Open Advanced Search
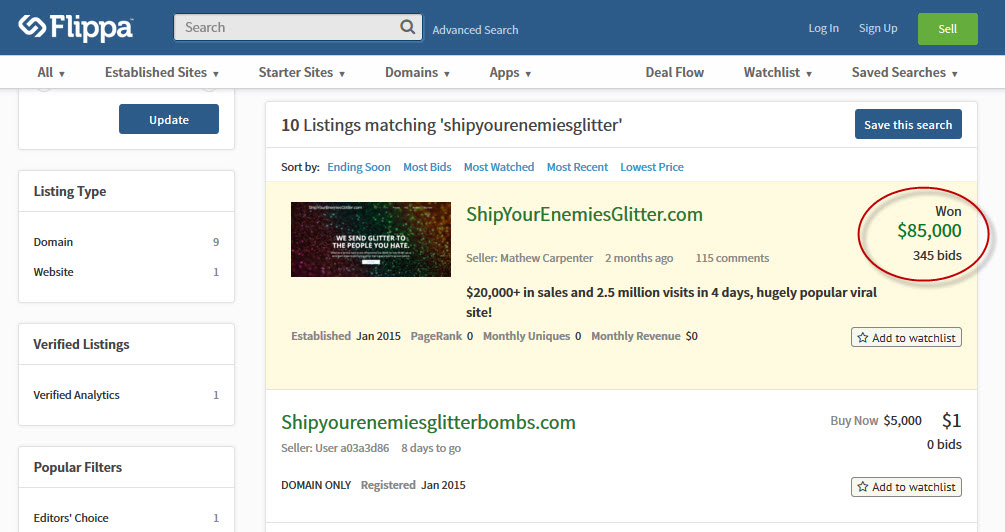The height and width of the screenshot is (532, 1005). click(475, 29)
